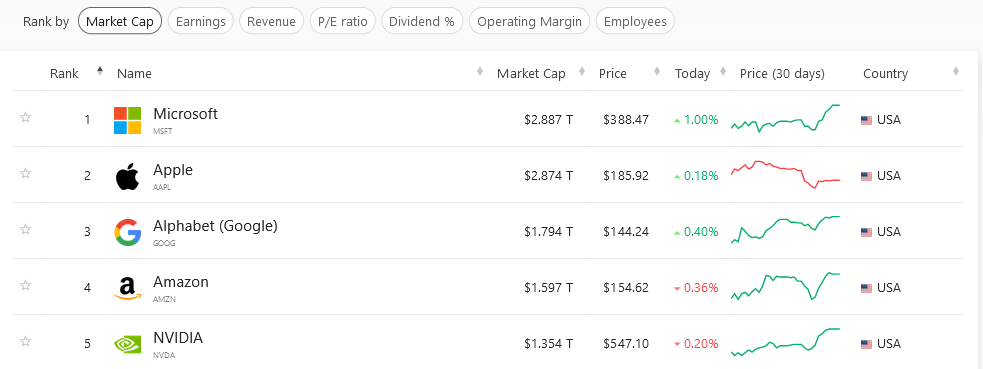Click the Microsoft logo icon

click(127, 120)
